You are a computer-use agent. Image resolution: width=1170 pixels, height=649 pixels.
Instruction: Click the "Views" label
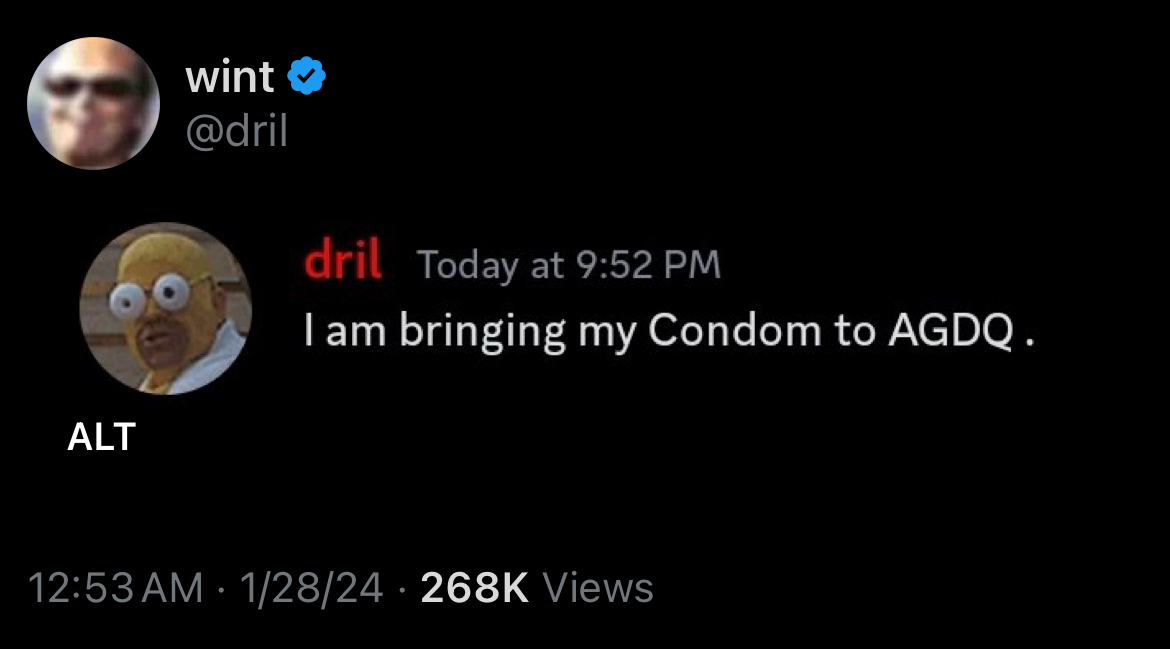coord(598,588)
